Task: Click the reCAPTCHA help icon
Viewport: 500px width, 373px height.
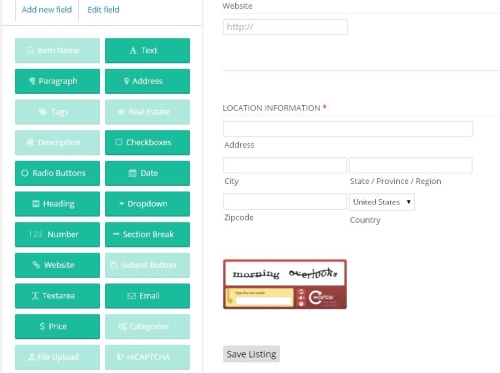Action: pyautogui.click(x=301, y=304)
